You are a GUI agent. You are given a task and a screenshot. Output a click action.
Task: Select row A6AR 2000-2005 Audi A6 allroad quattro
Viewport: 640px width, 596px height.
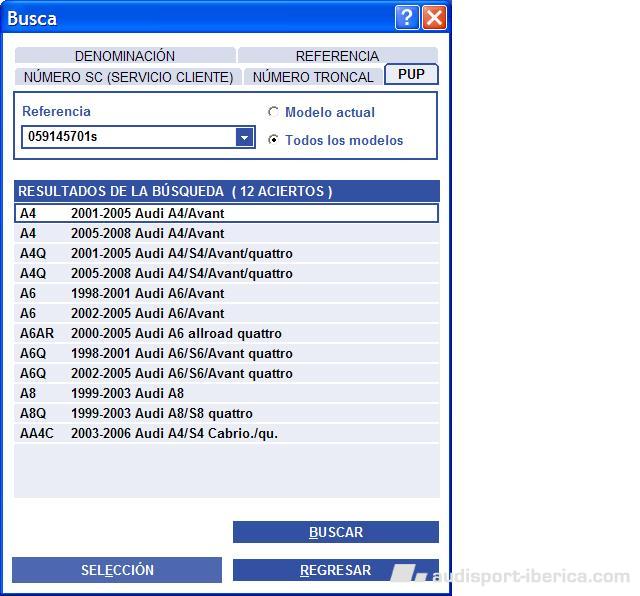(227, 333)
